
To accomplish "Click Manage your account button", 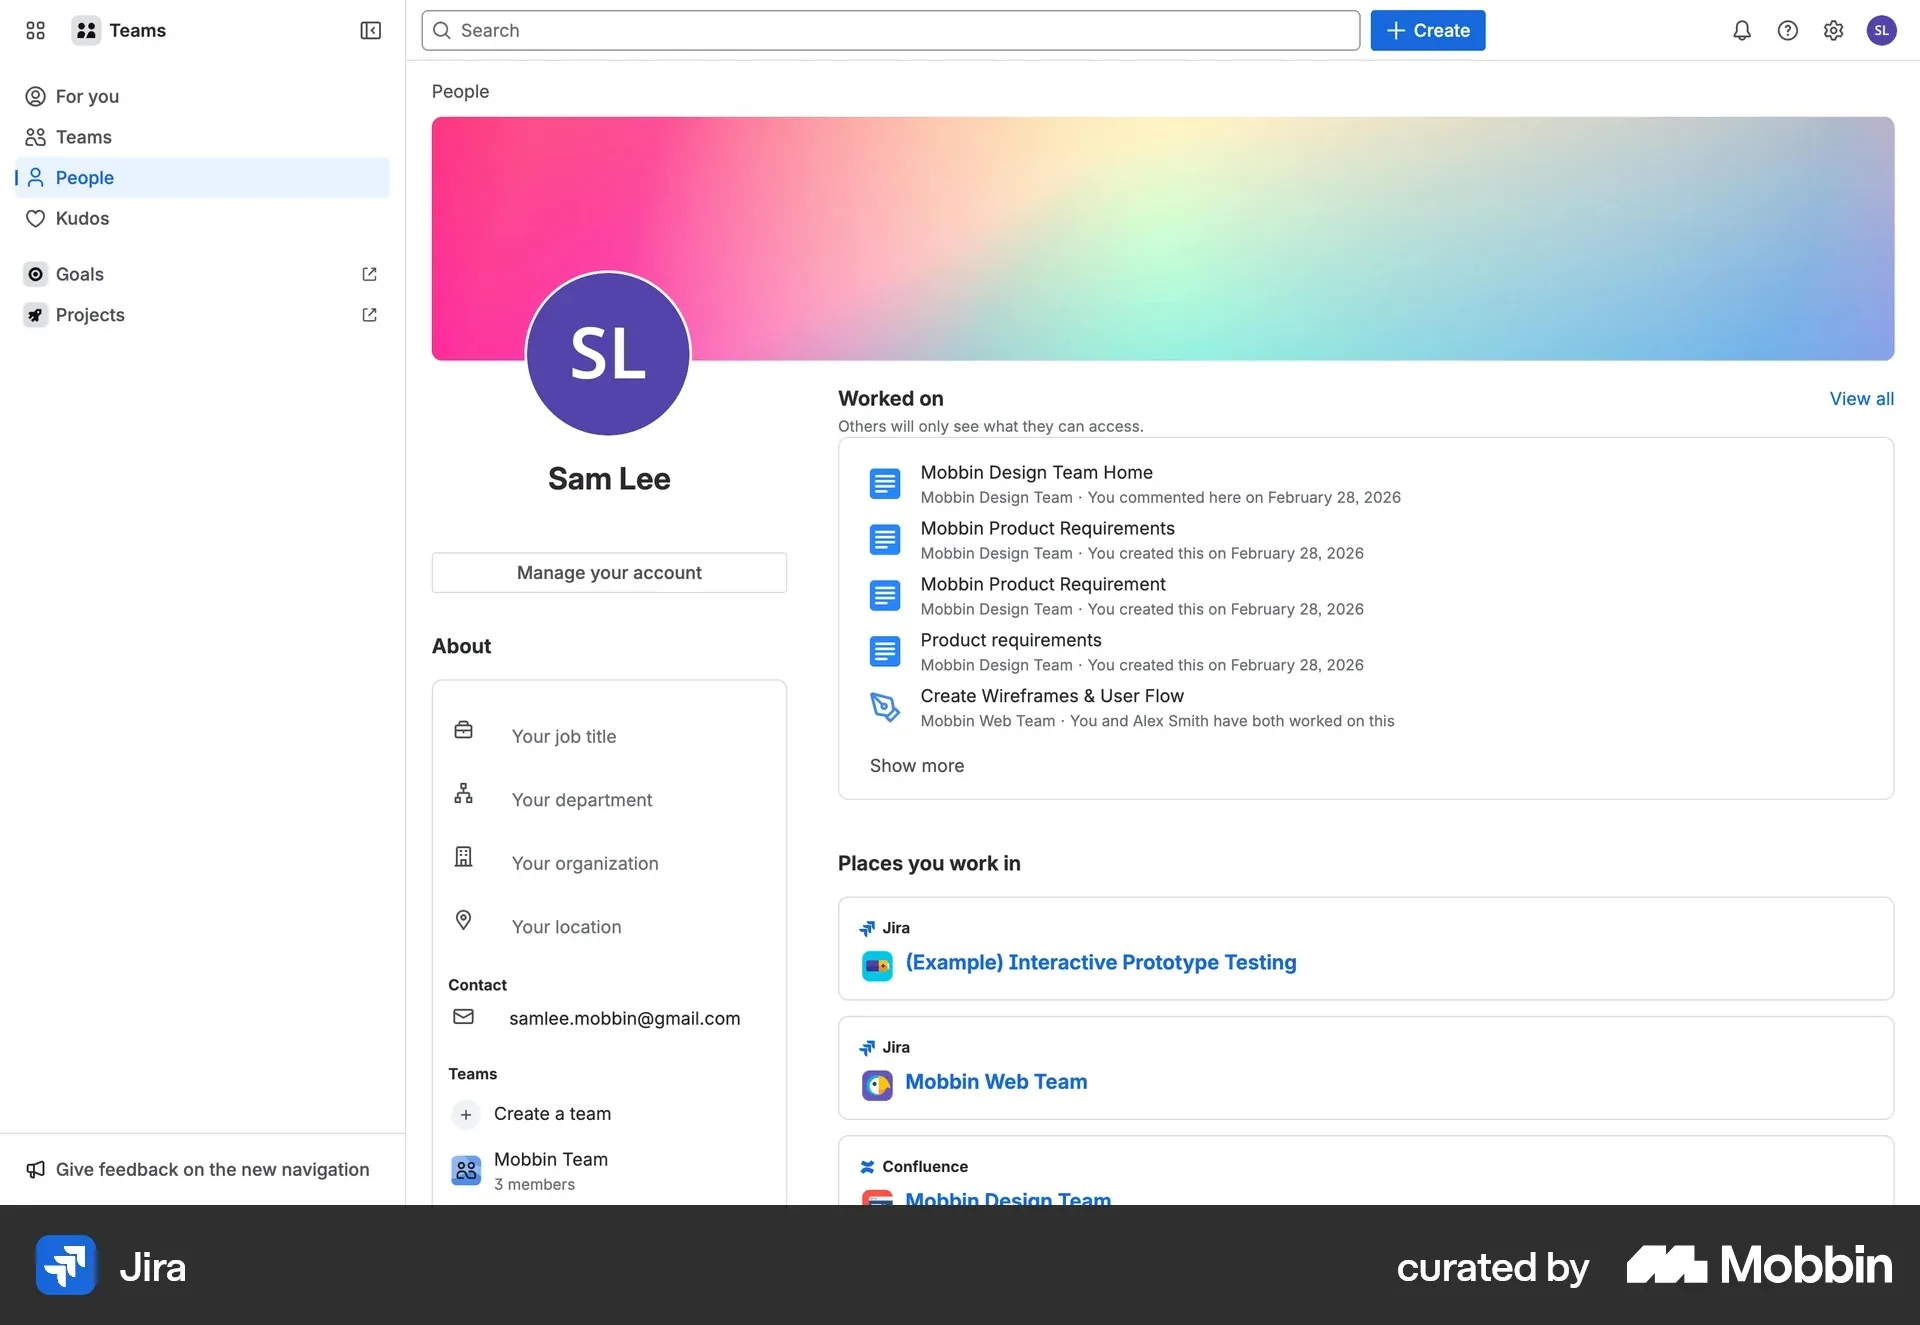I will pyautogui.click(x=609, y=572).
